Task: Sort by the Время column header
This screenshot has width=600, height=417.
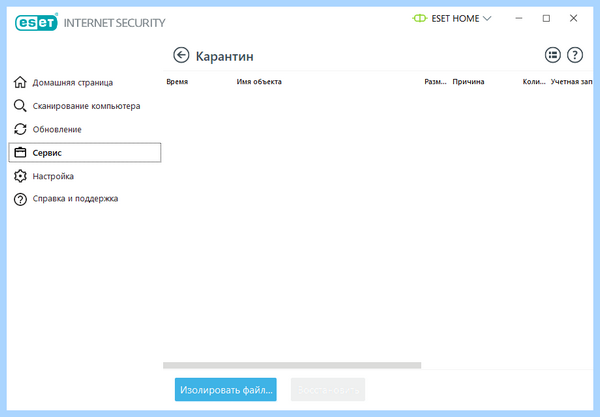Action: click(177, 81)
